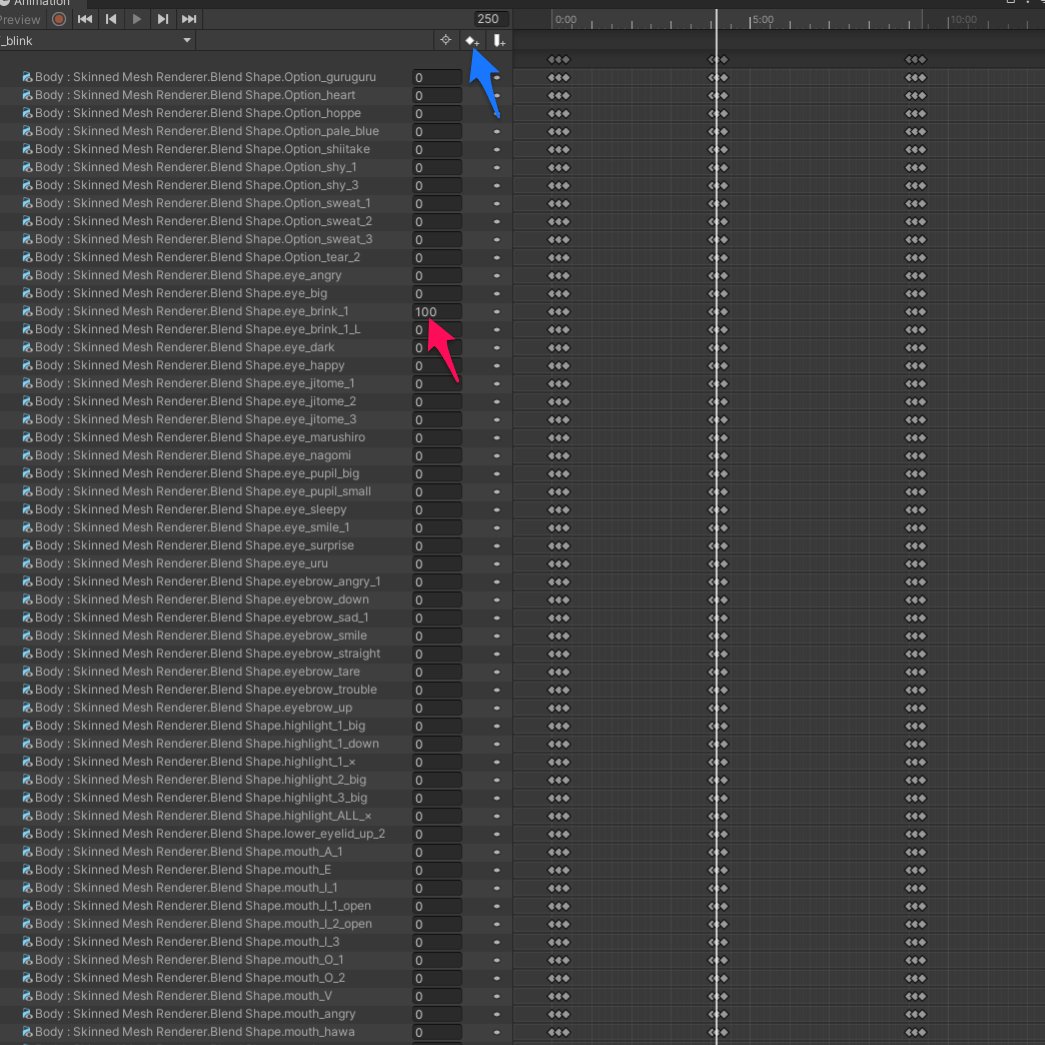Open property menu for eyebrow_up row
The height and width of the screenshot is (1045, 1045).
(497, 708)
